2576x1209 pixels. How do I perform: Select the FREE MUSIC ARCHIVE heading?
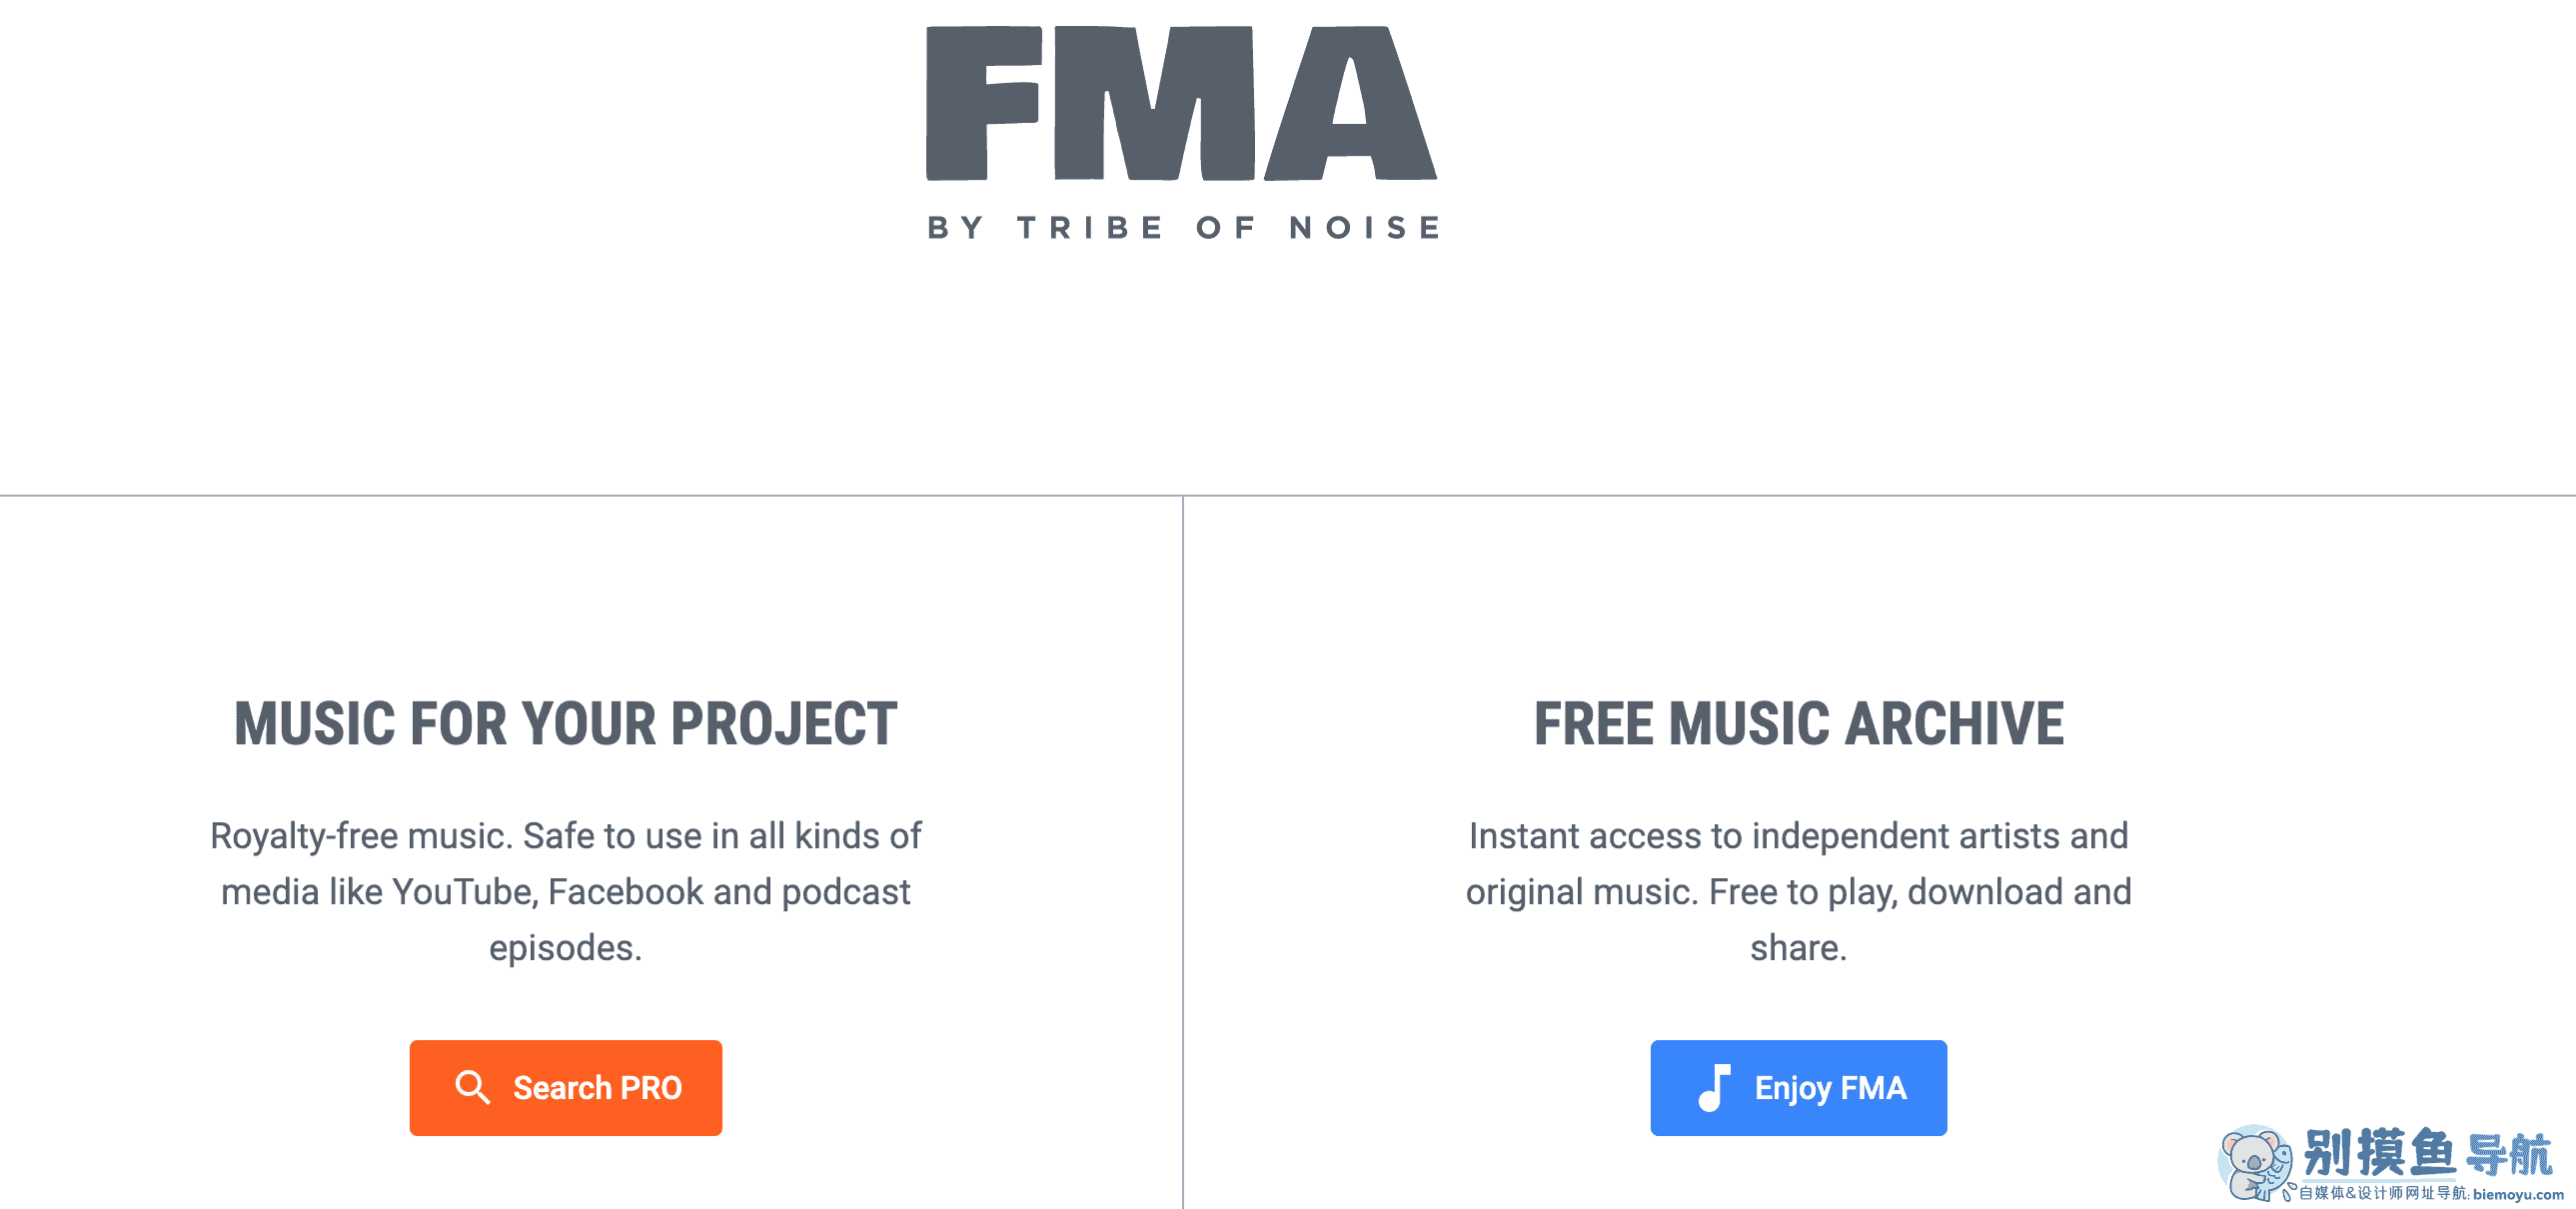pyautogui.click(x=1800, y=724)
